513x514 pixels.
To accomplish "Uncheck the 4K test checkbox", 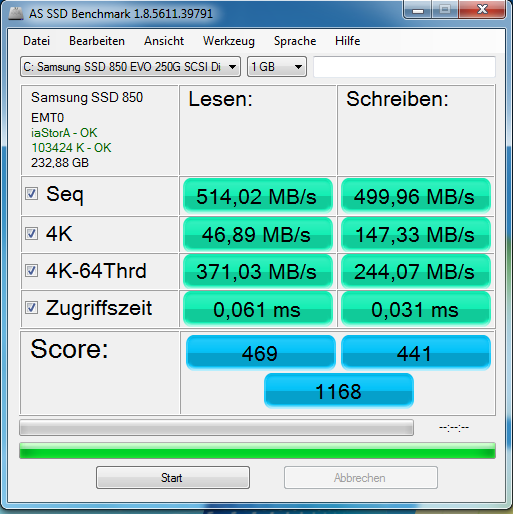I will coord(31,234).
